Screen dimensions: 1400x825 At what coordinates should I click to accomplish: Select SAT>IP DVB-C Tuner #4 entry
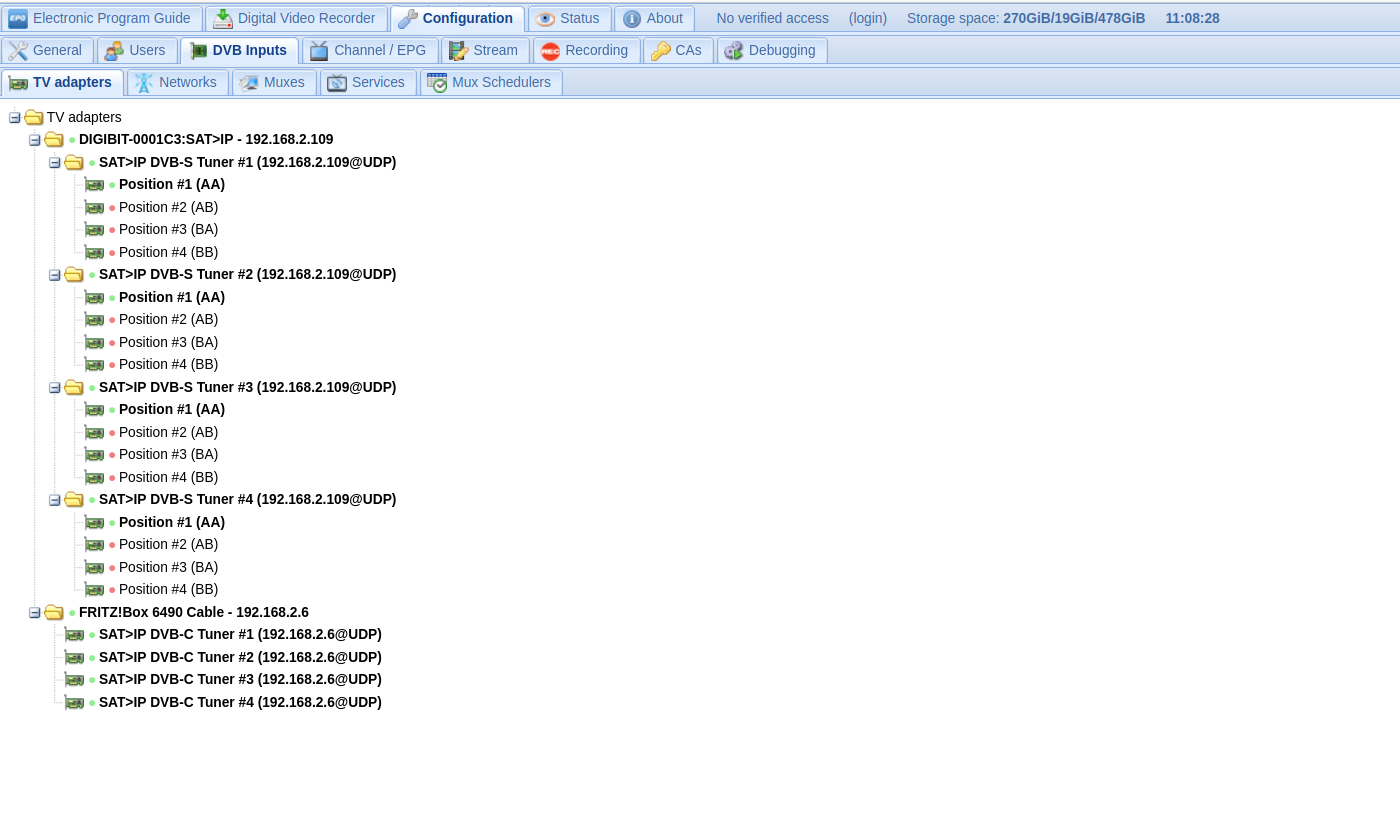tap(240, 702)
